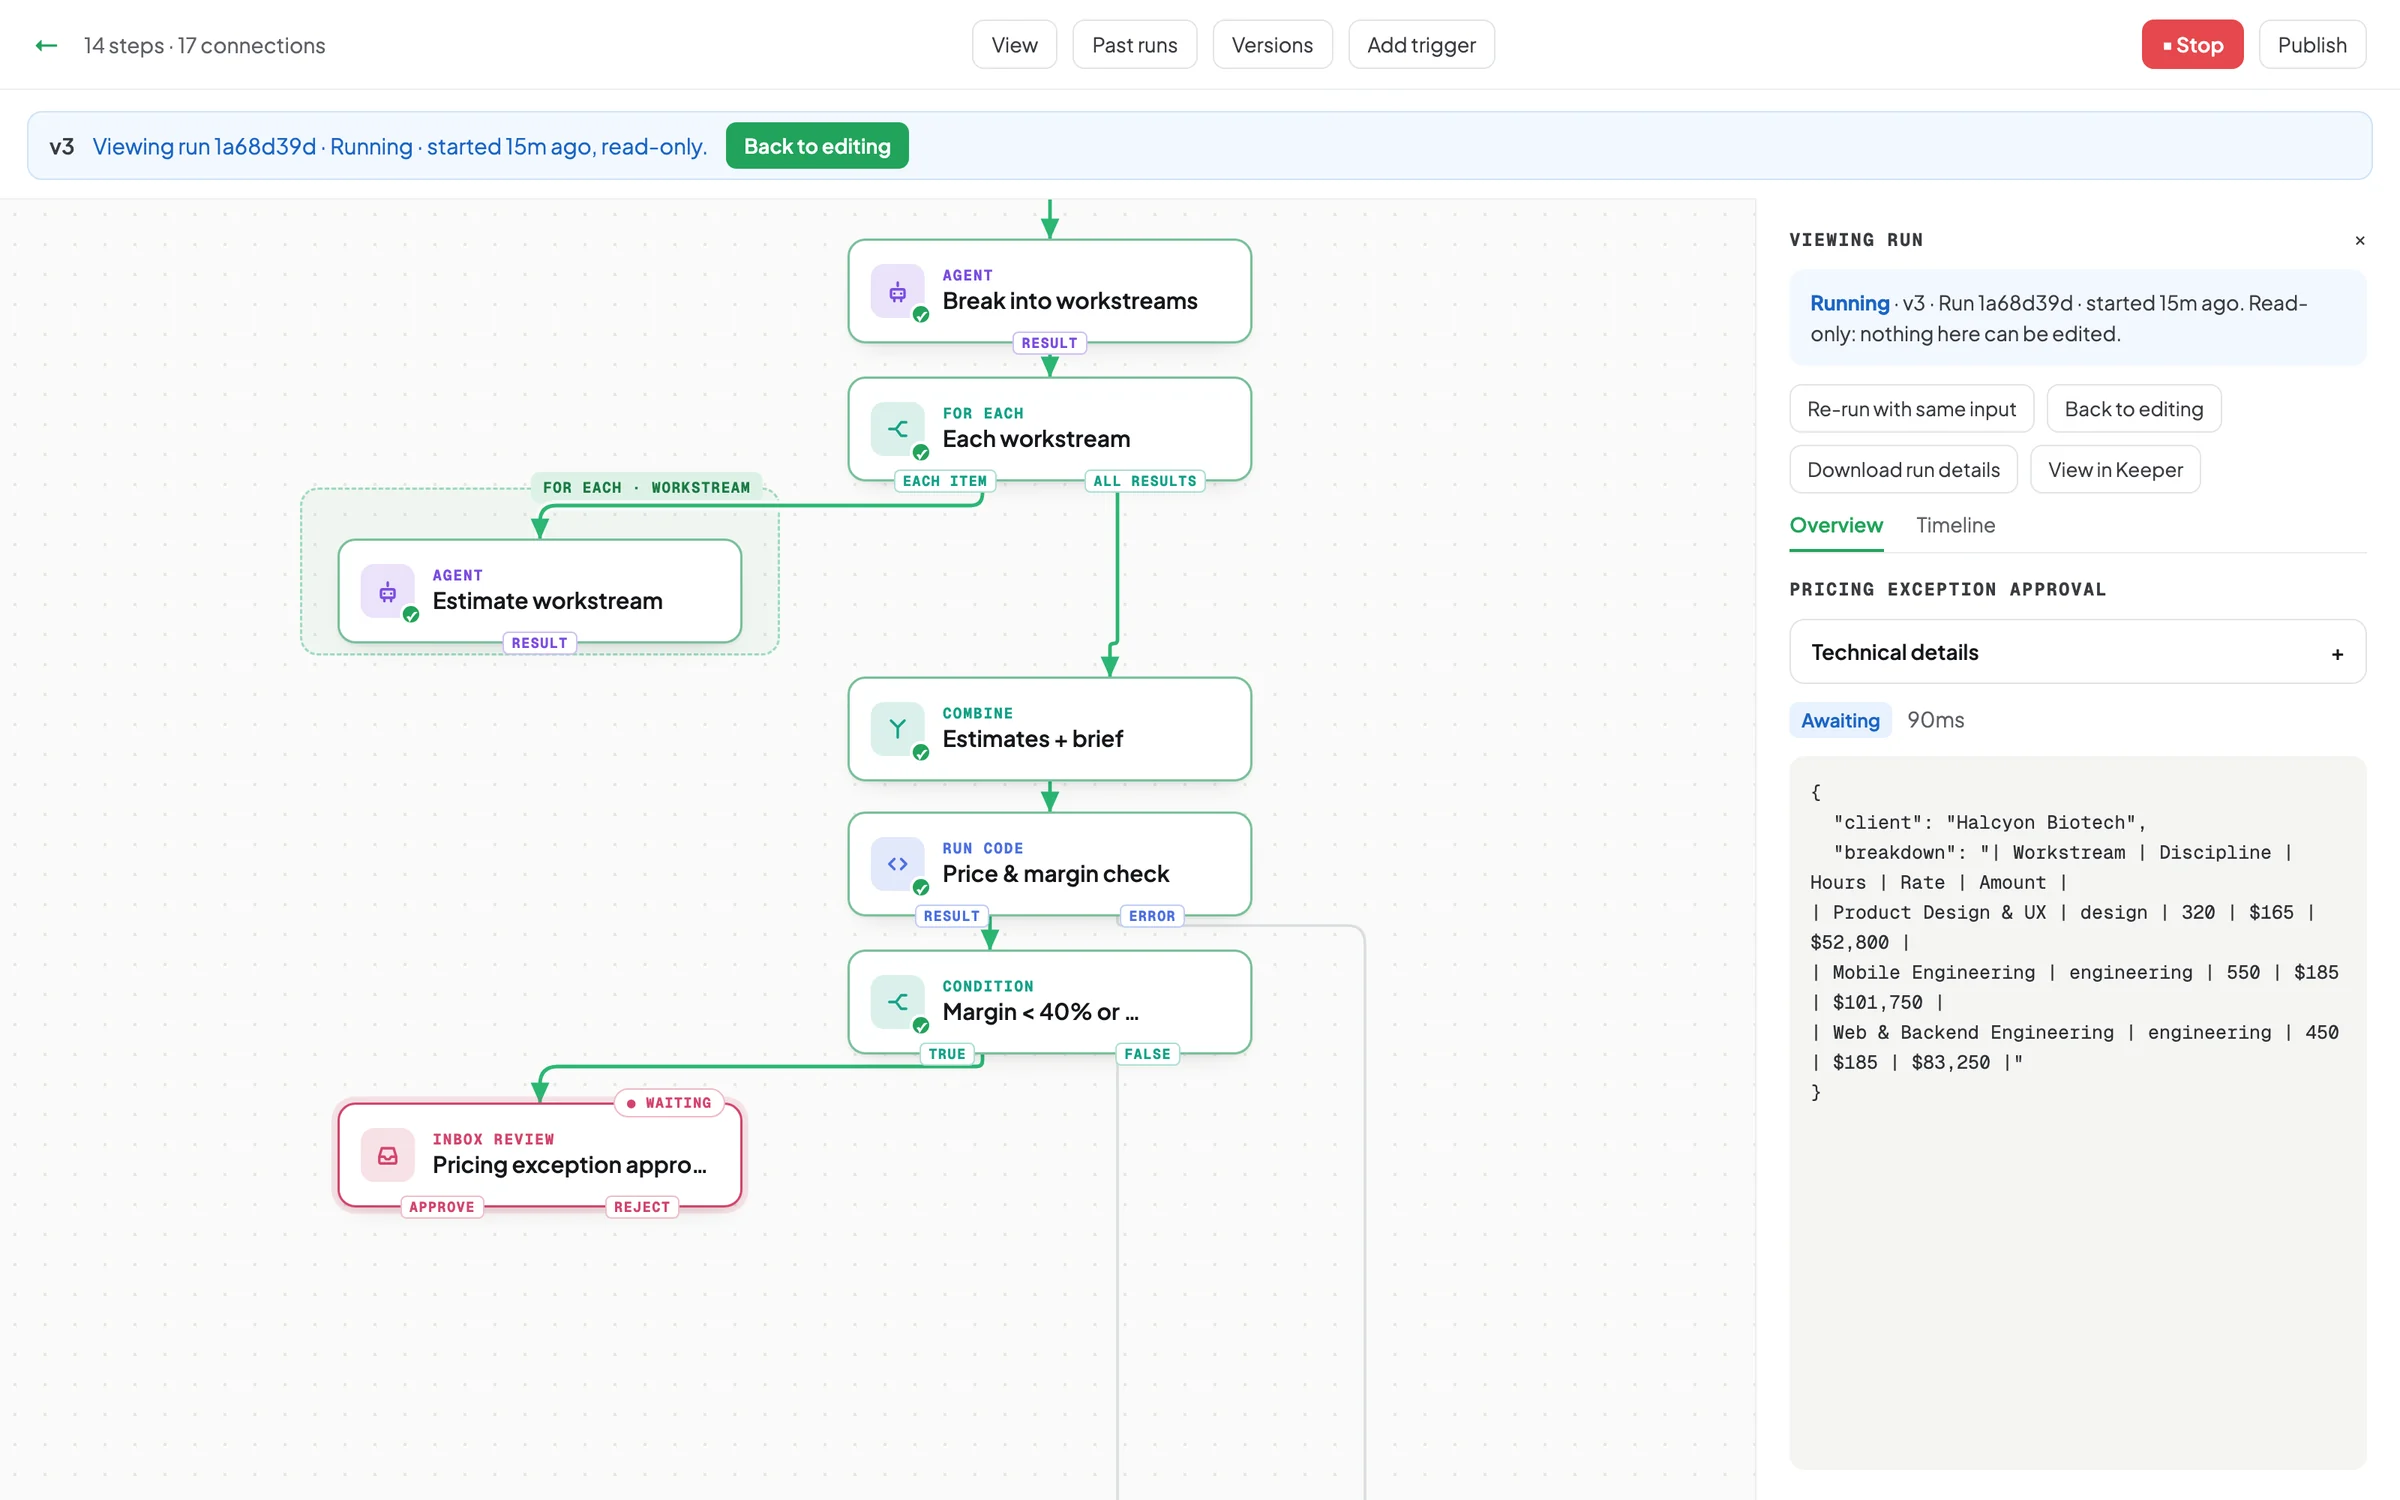Click Add trigger
This screenshot has width=2400, height=1500.
pos(1421,45)
